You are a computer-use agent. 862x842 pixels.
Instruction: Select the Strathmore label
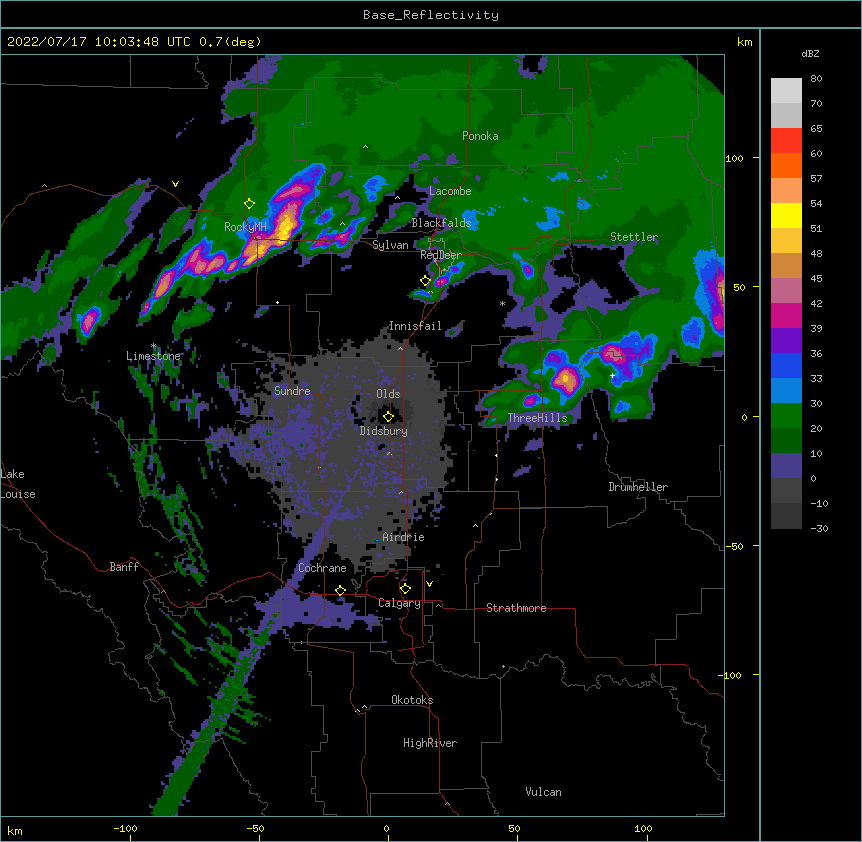point(516,608)
